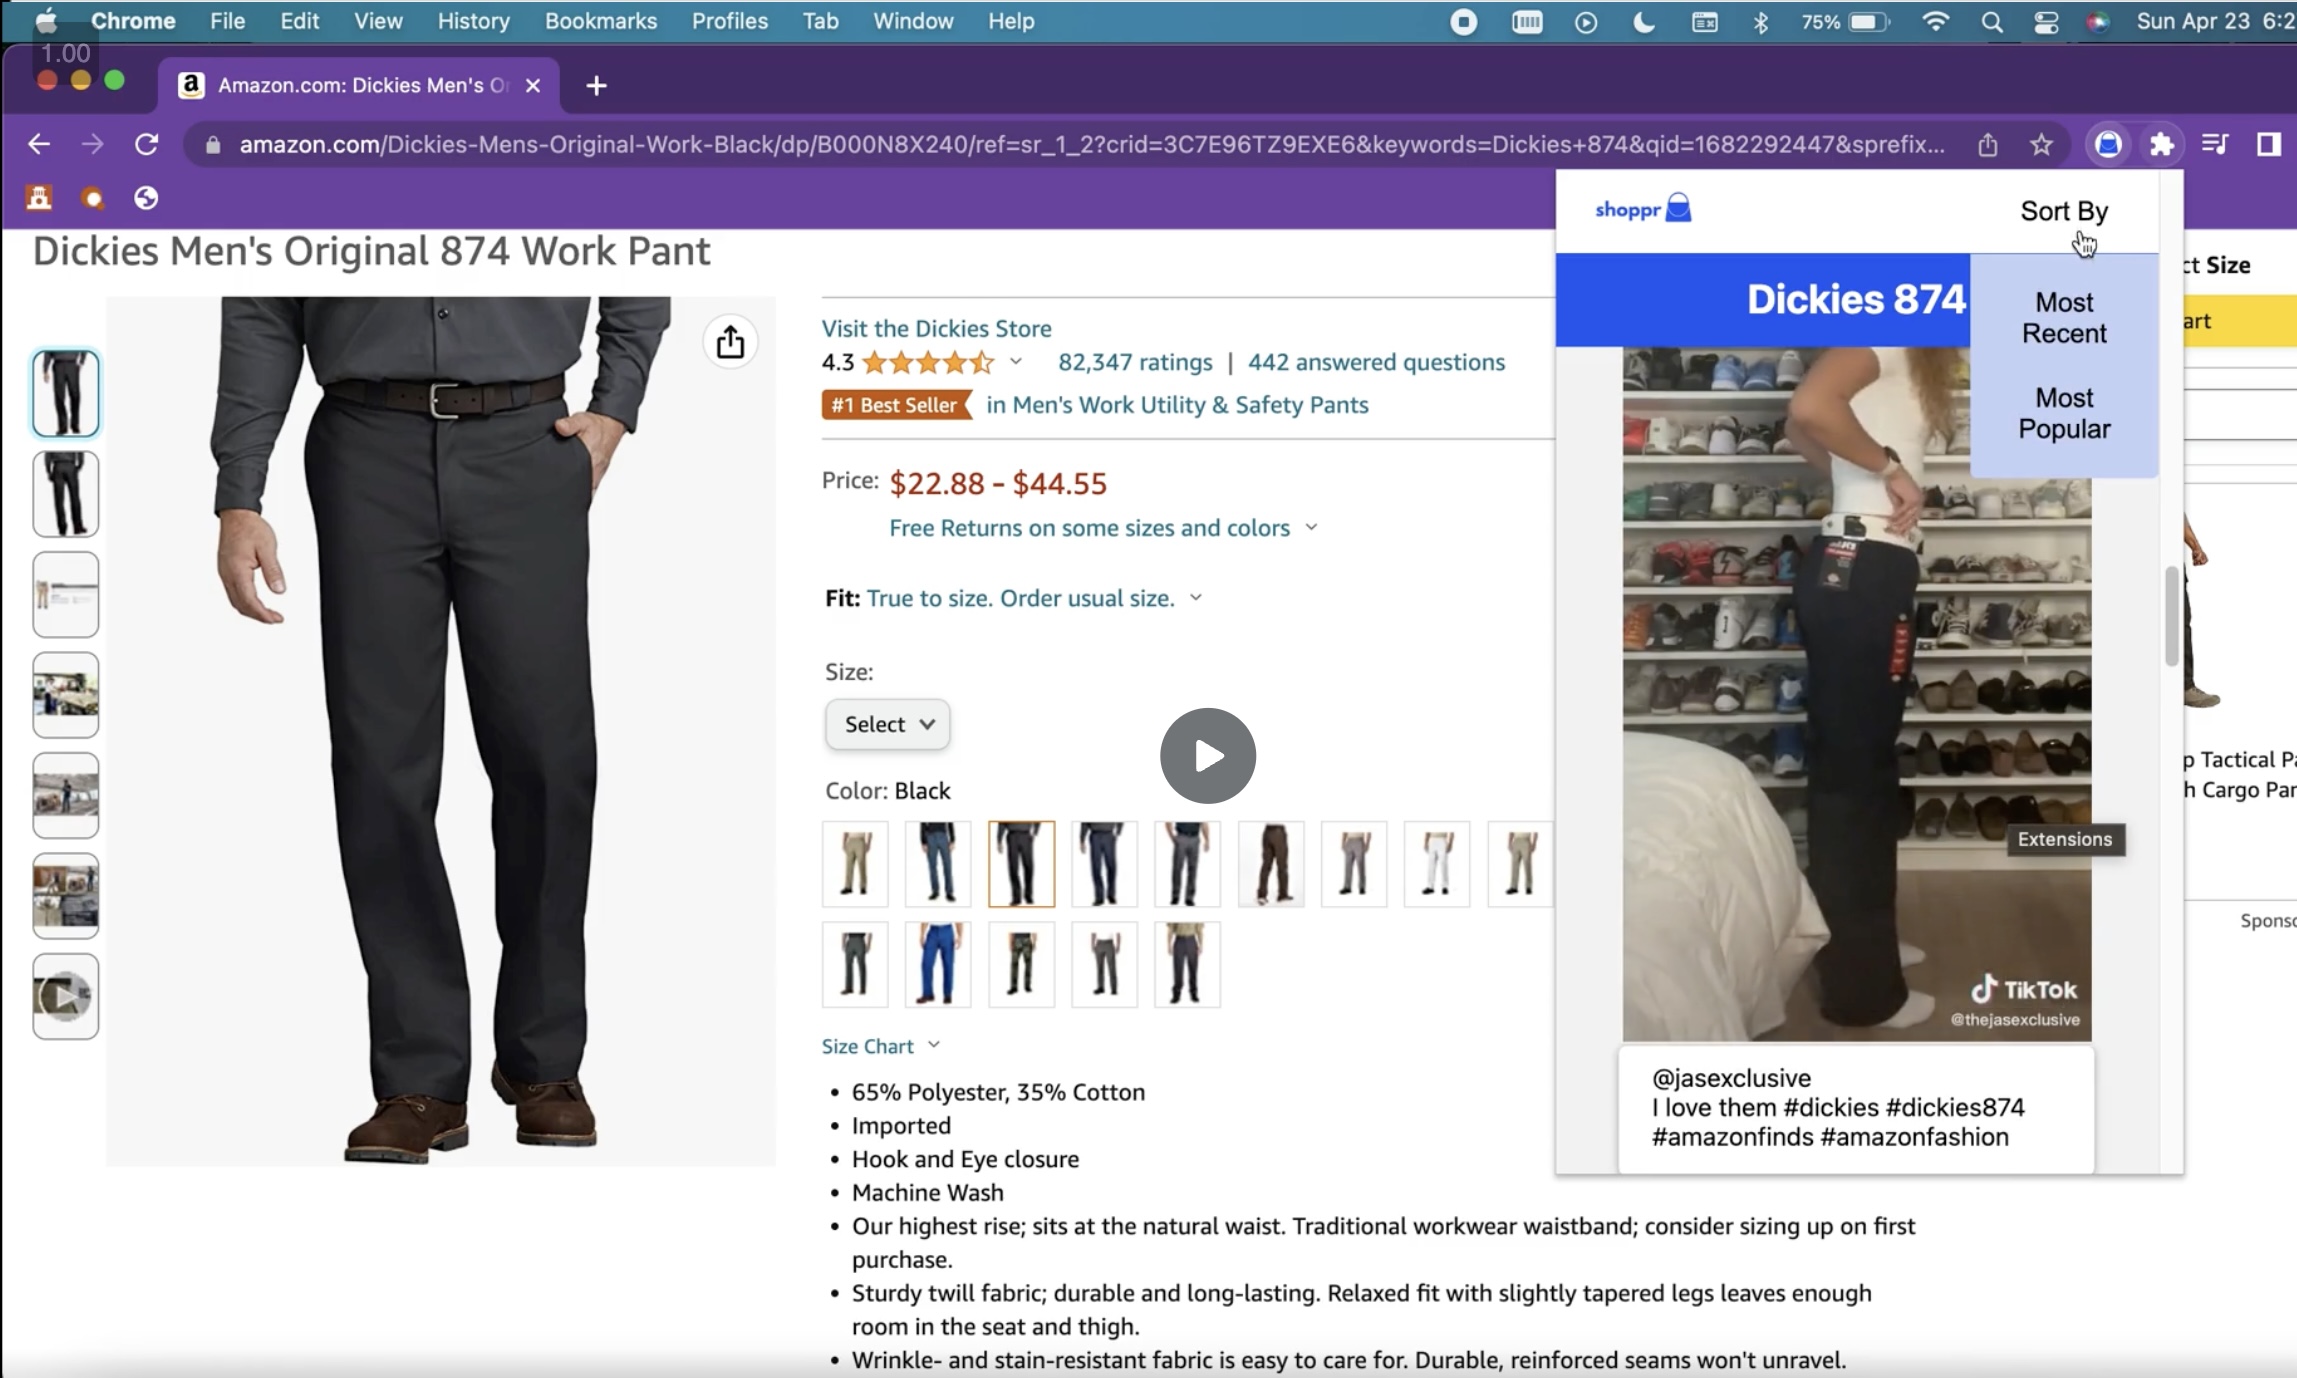Click the orange circle bookmark icon
This screenshot has height=1378, width=2297.
coord(93,198)
